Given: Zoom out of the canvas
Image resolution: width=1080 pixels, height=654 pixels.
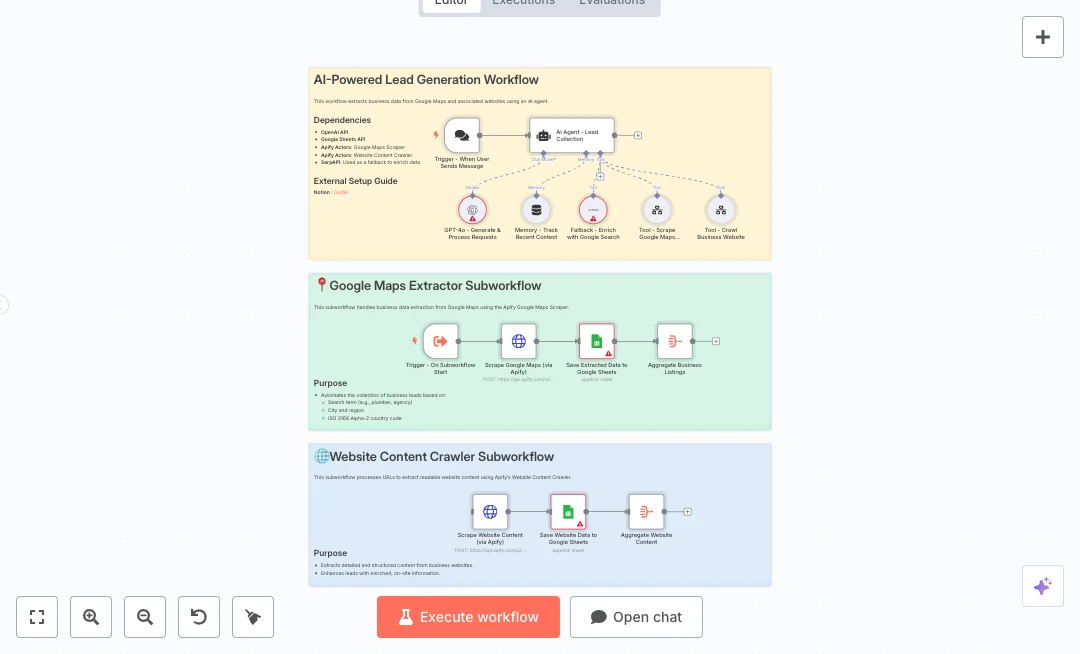Looking at the screenshot, I should point(145,617).
